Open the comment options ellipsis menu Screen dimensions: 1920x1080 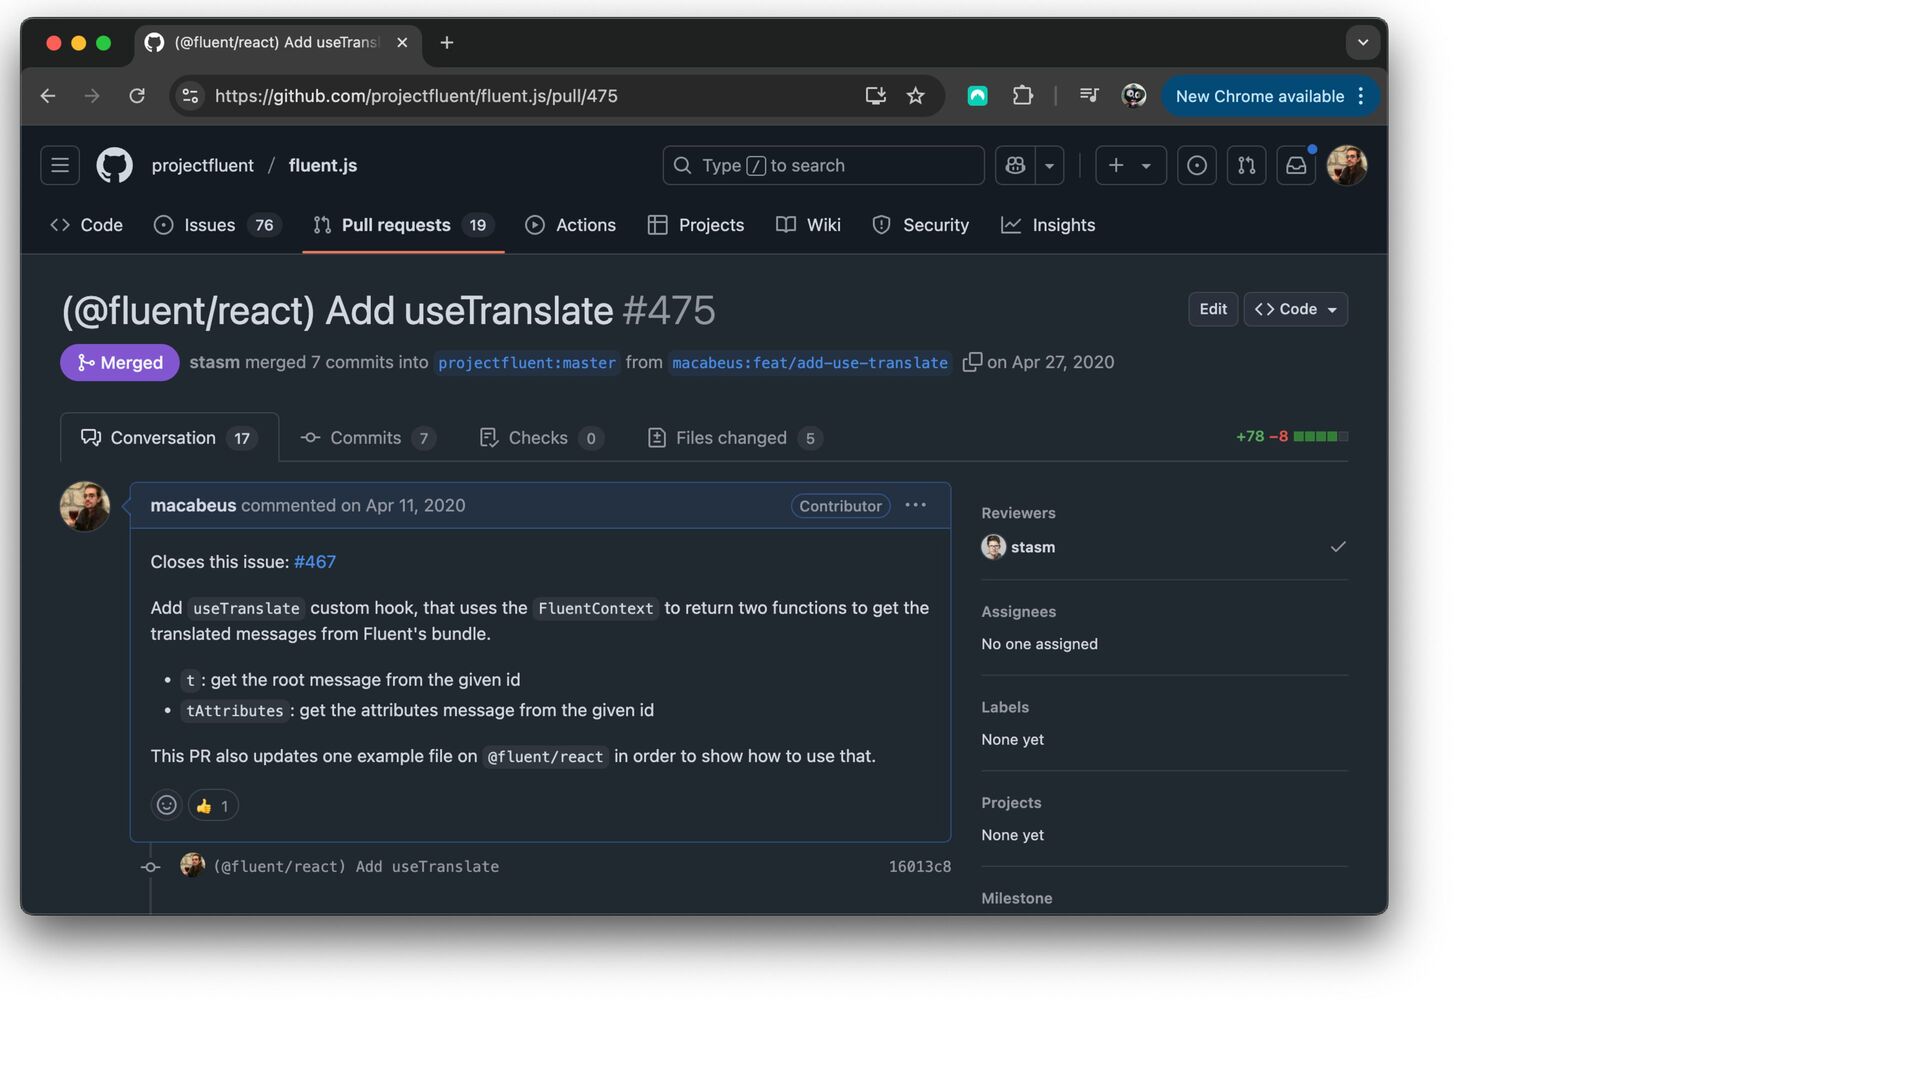915,505
